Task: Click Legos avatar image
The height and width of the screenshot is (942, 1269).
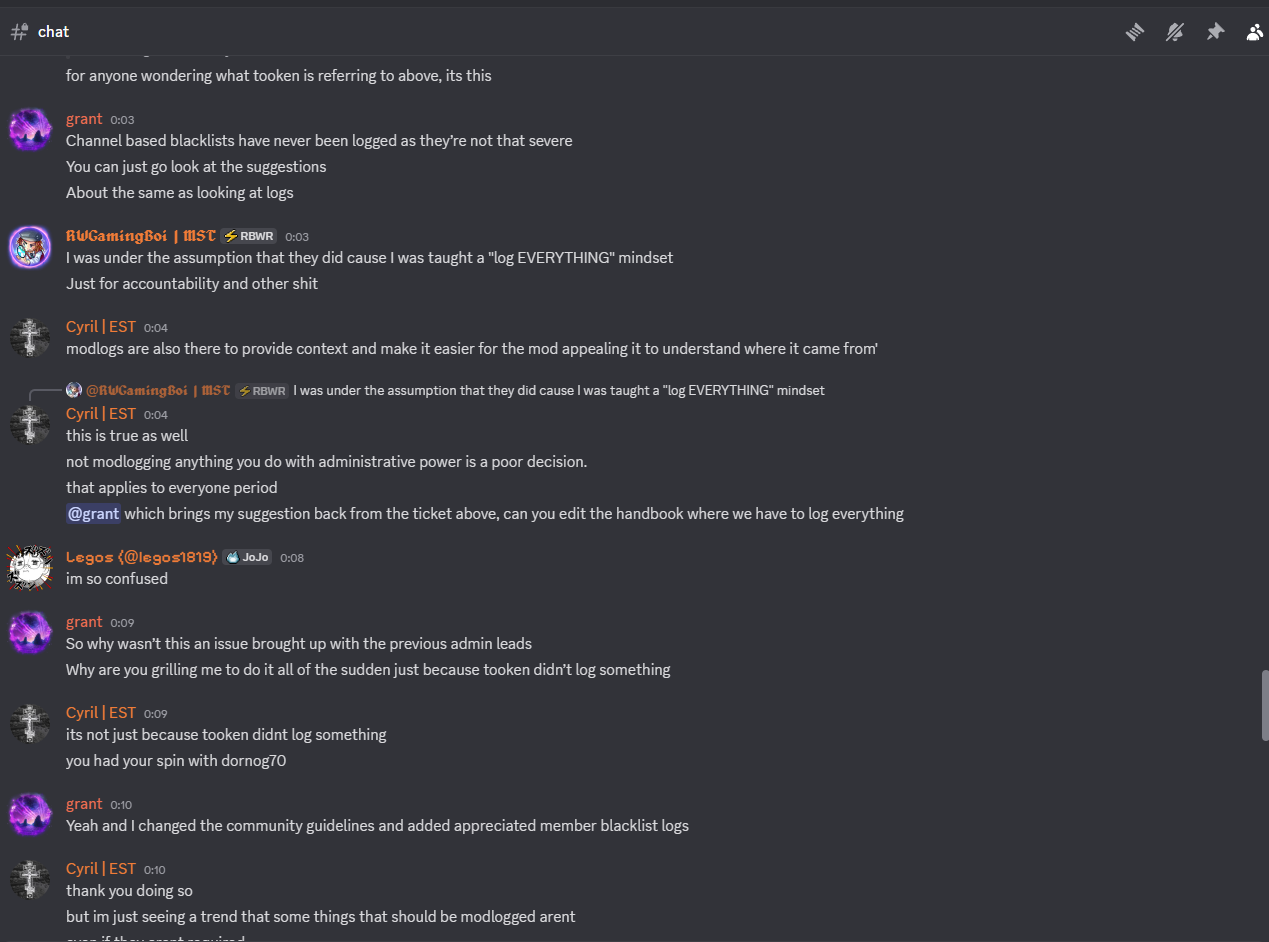Action: pos(30,568)
